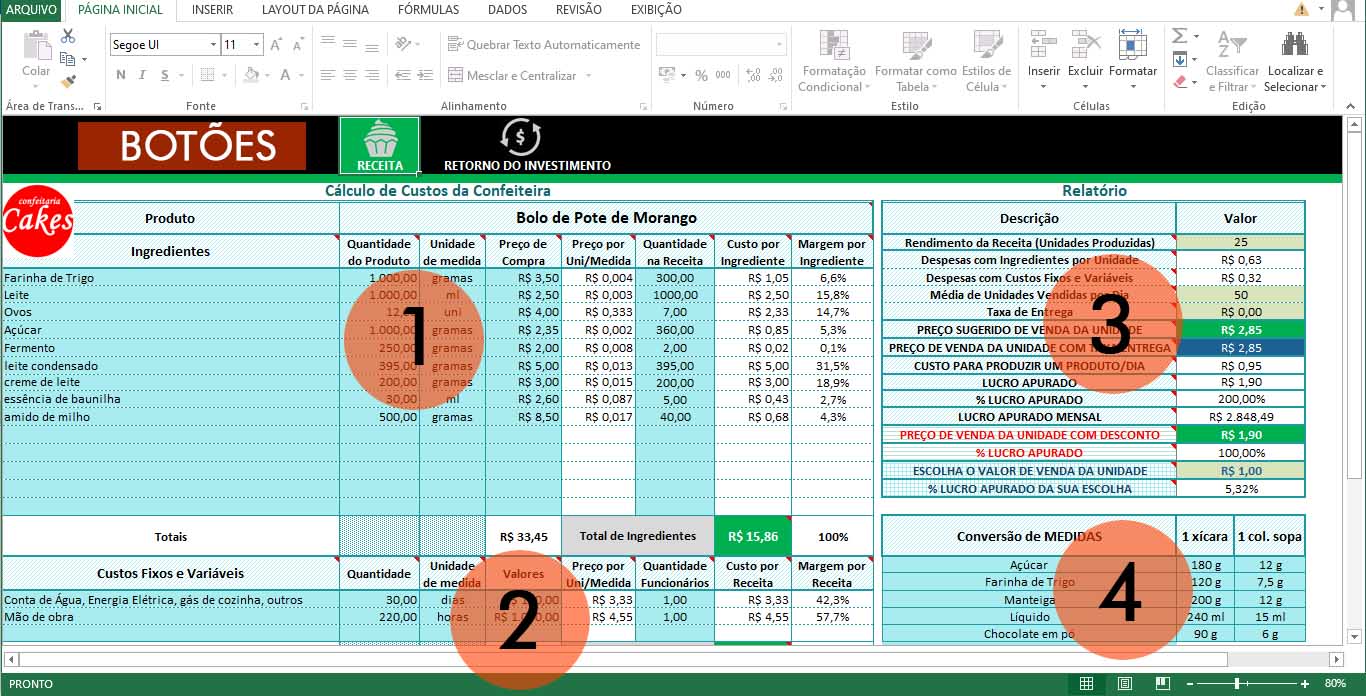The width and height of the screenshot is (1366, 696).
Task: Select Page Layout view in status bar
Action: click(x=1124, y=684)
